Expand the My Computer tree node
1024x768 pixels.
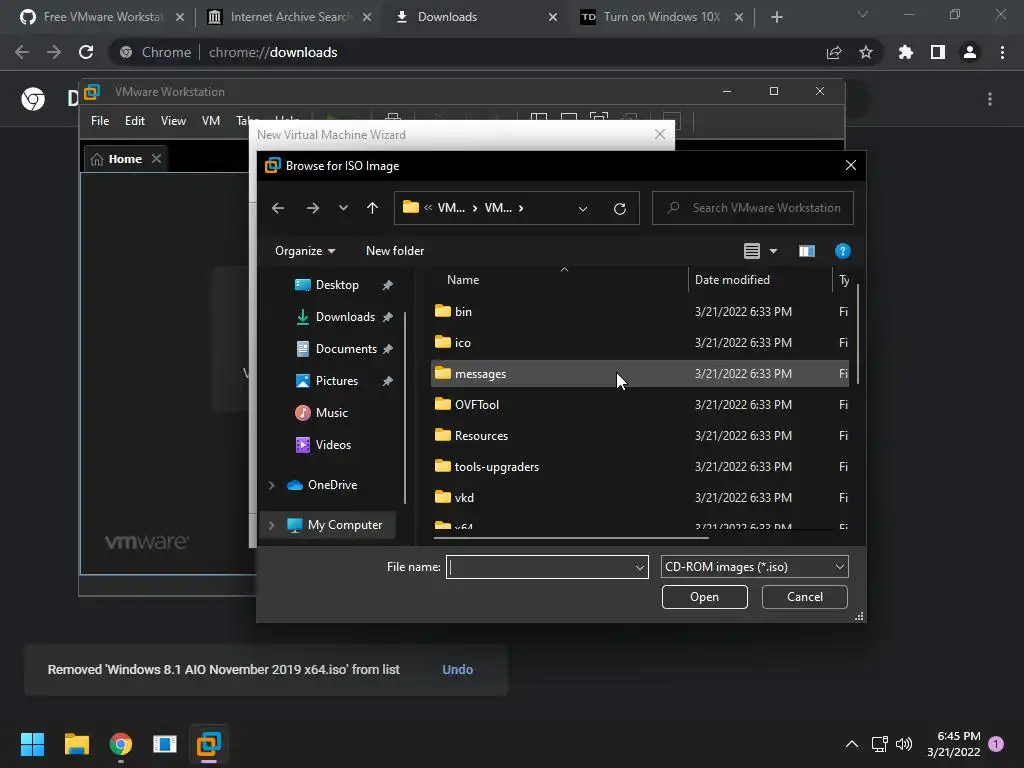point(271,525)
